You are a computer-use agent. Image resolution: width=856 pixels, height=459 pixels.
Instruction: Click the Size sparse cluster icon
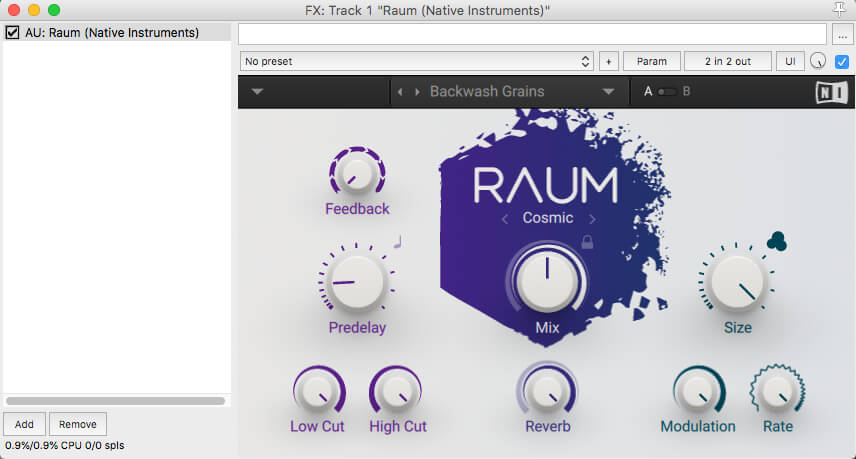pos(776,241)
